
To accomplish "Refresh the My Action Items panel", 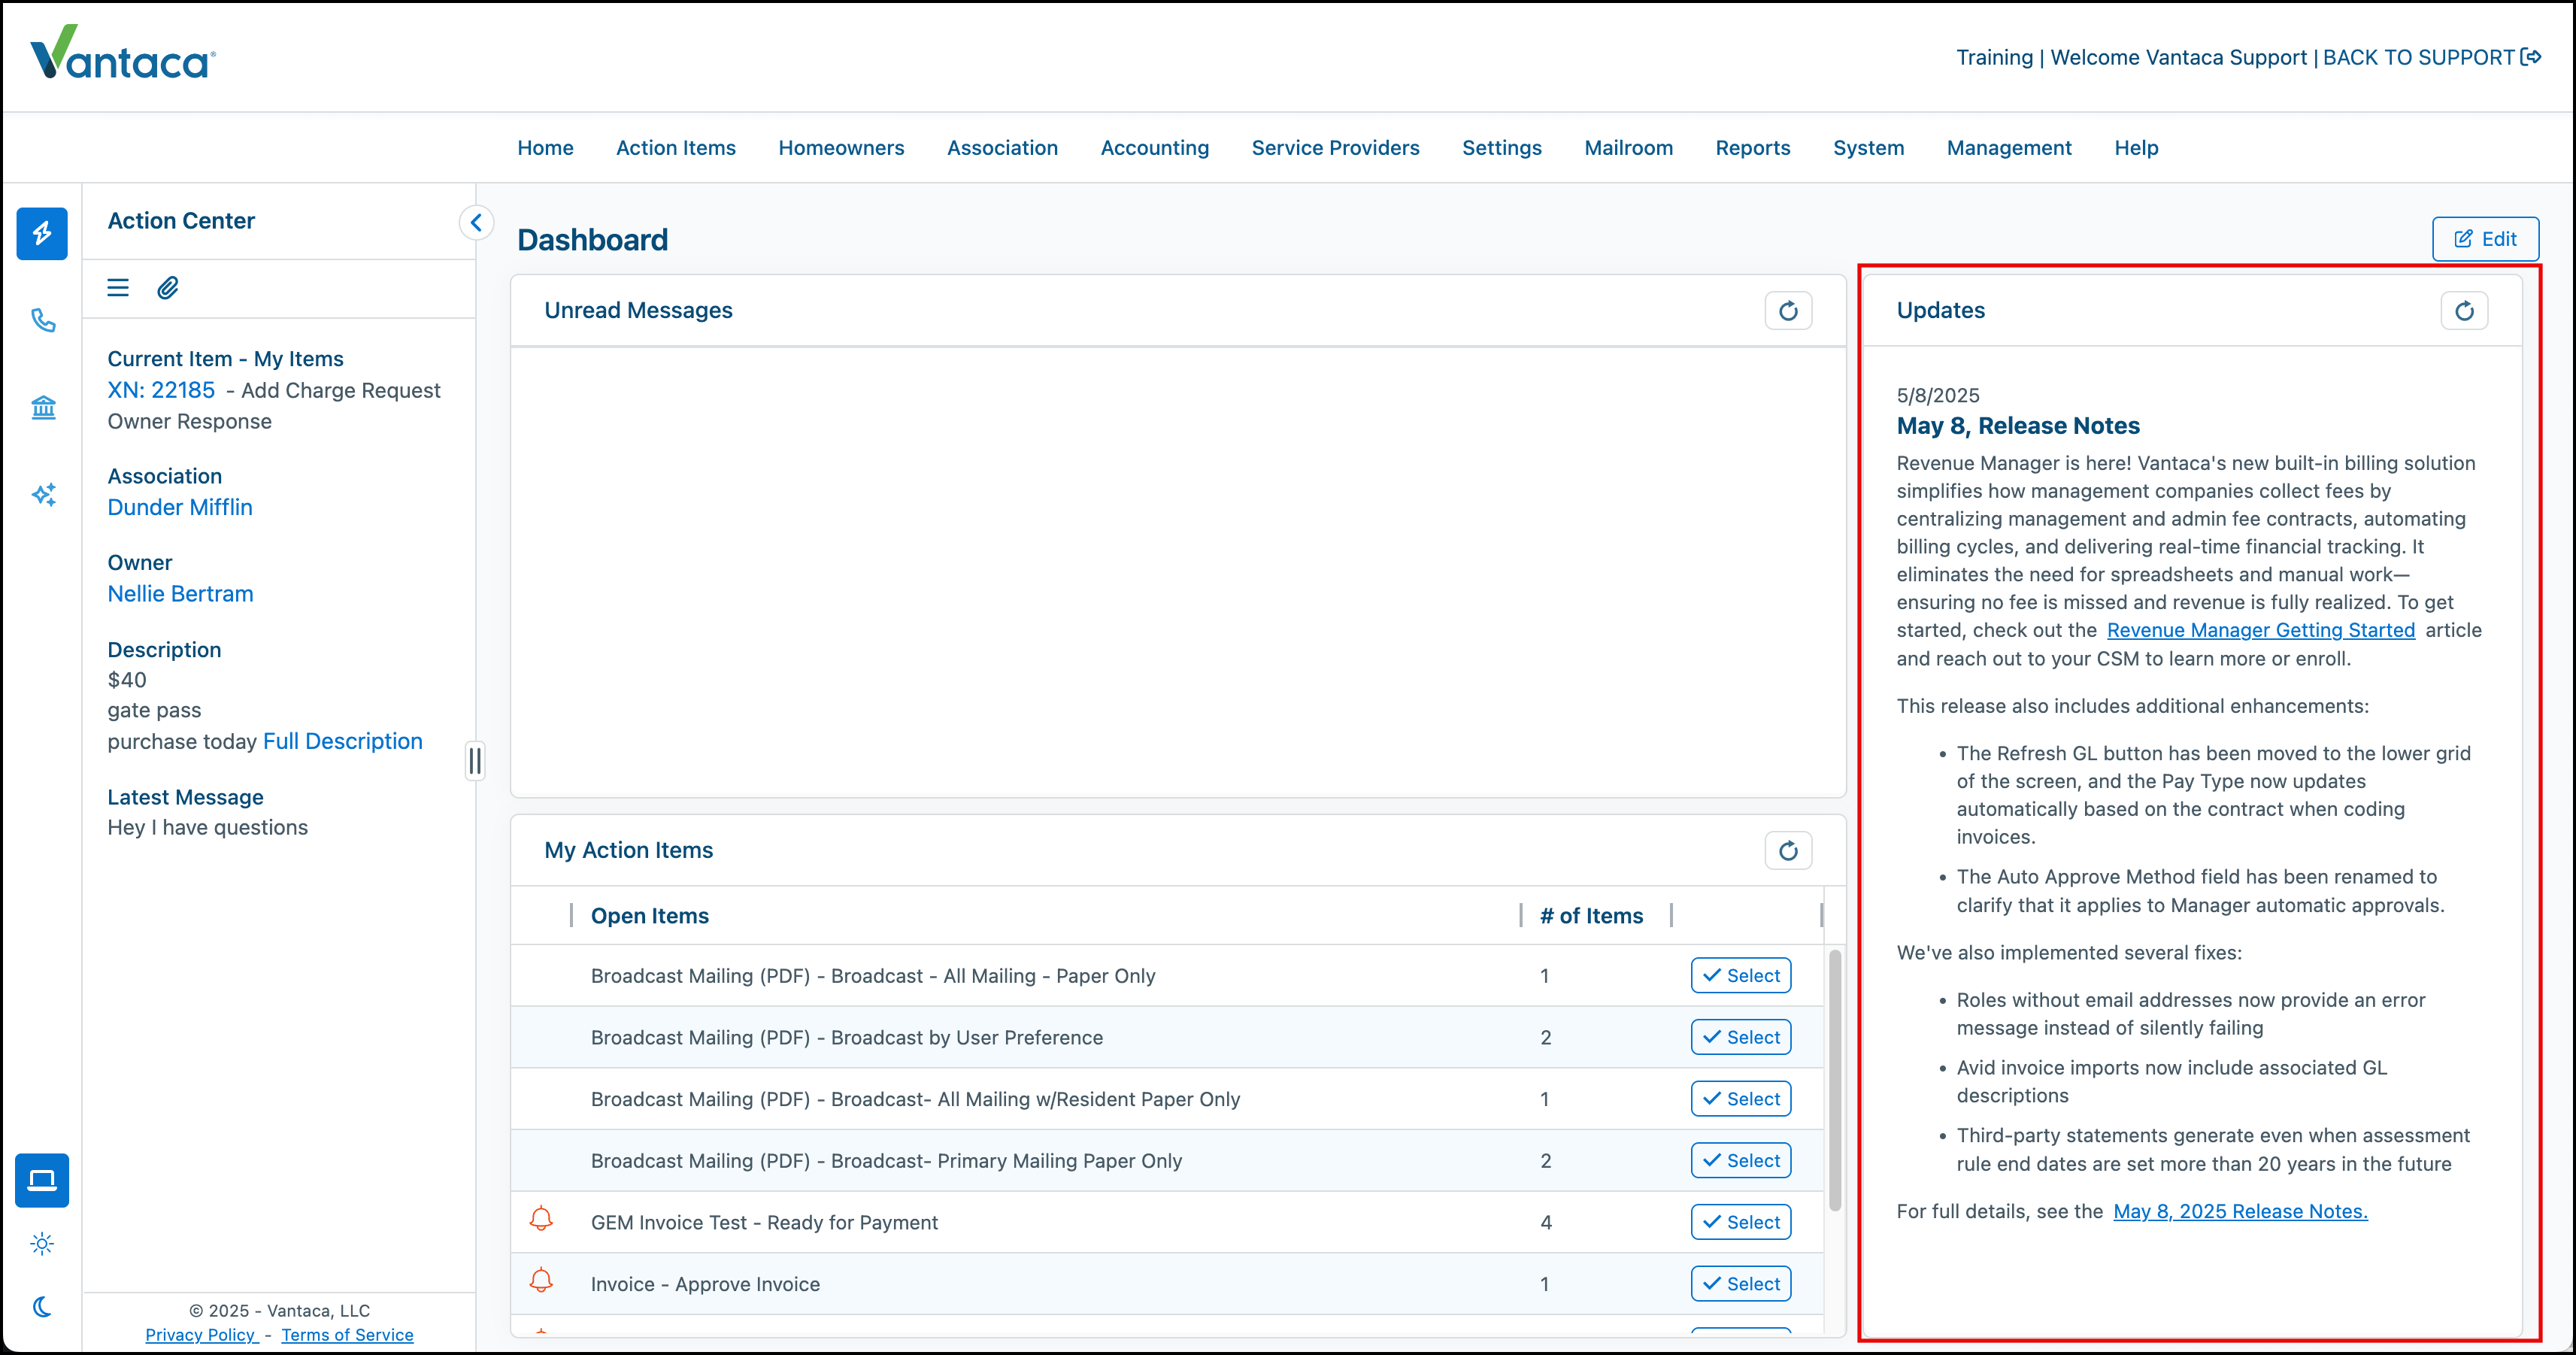I will tap(1788, 850).
